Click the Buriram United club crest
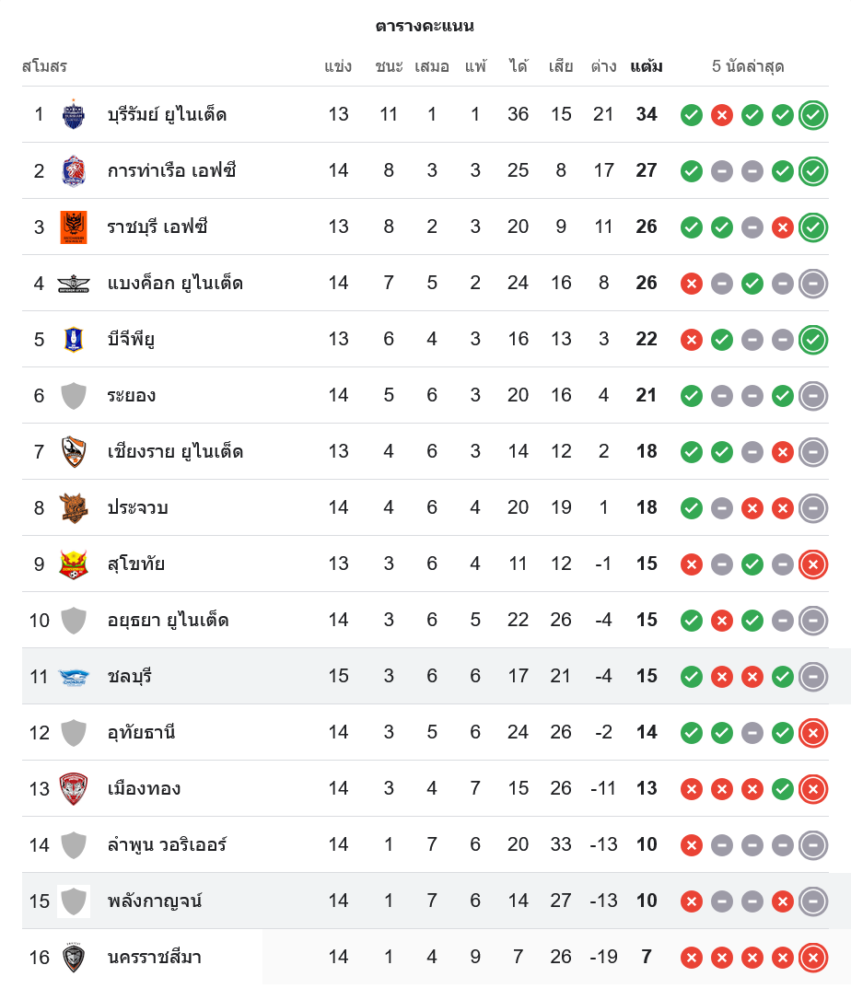 [x=74, y=114]
